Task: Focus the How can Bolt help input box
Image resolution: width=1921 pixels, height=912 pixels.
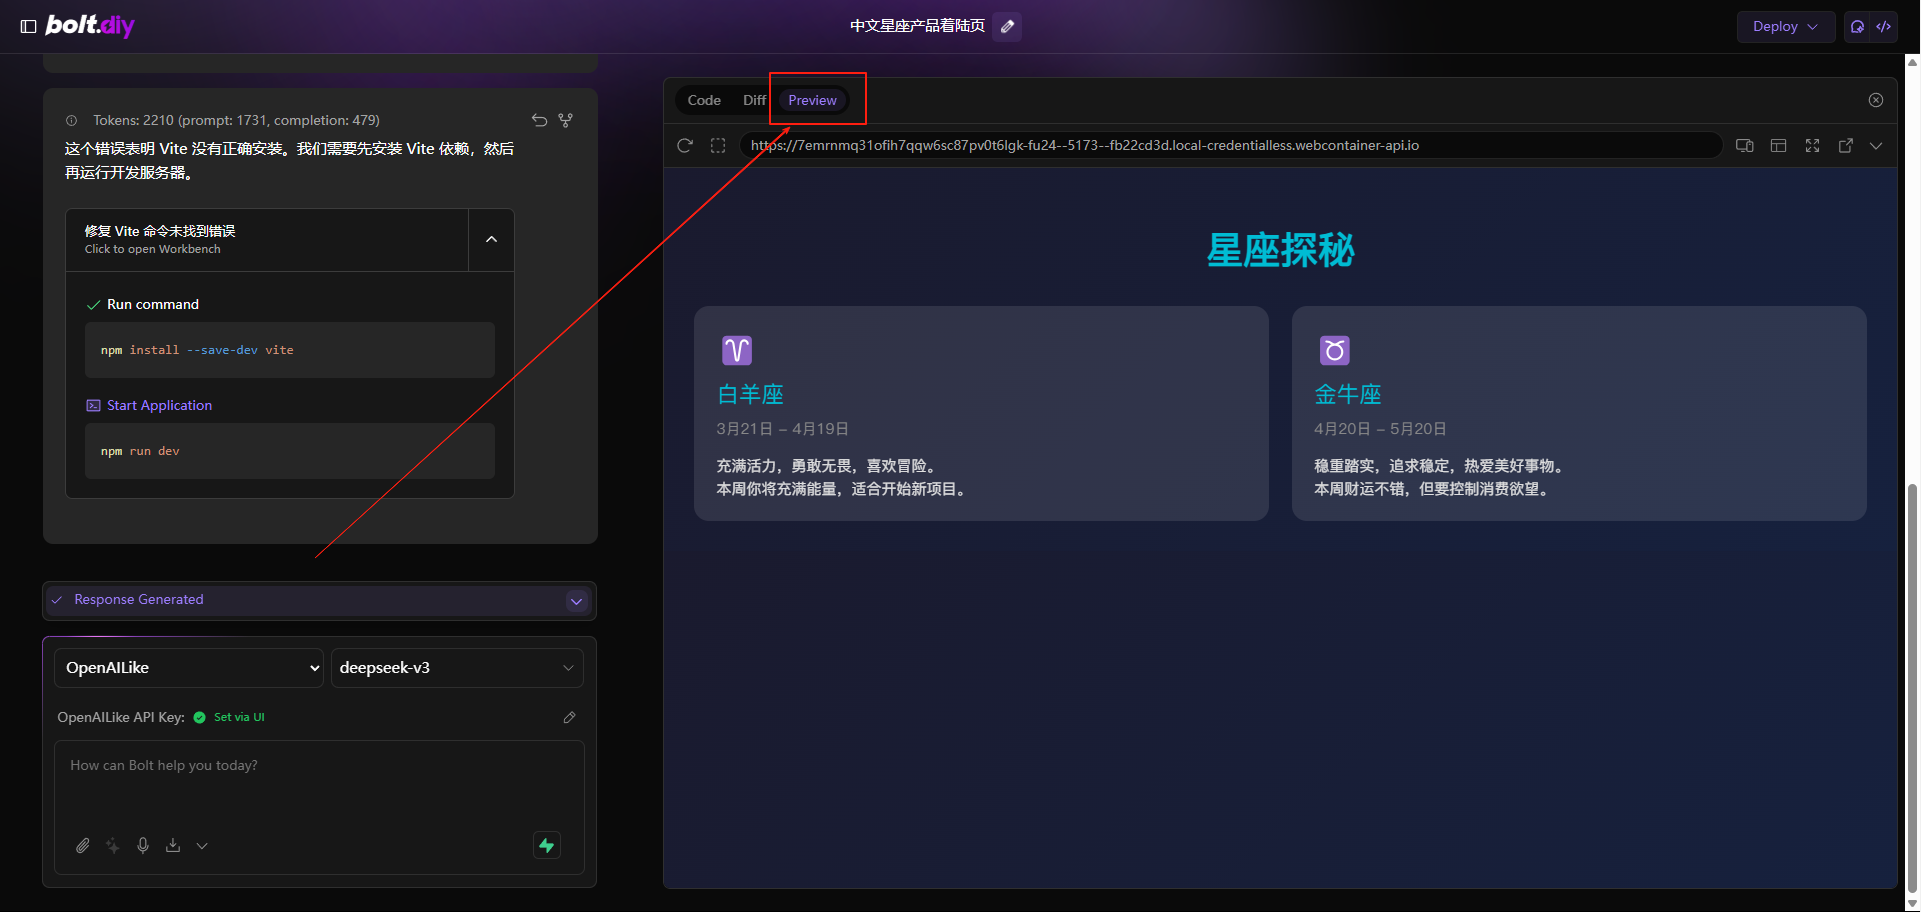Action: tap(319, 783)
